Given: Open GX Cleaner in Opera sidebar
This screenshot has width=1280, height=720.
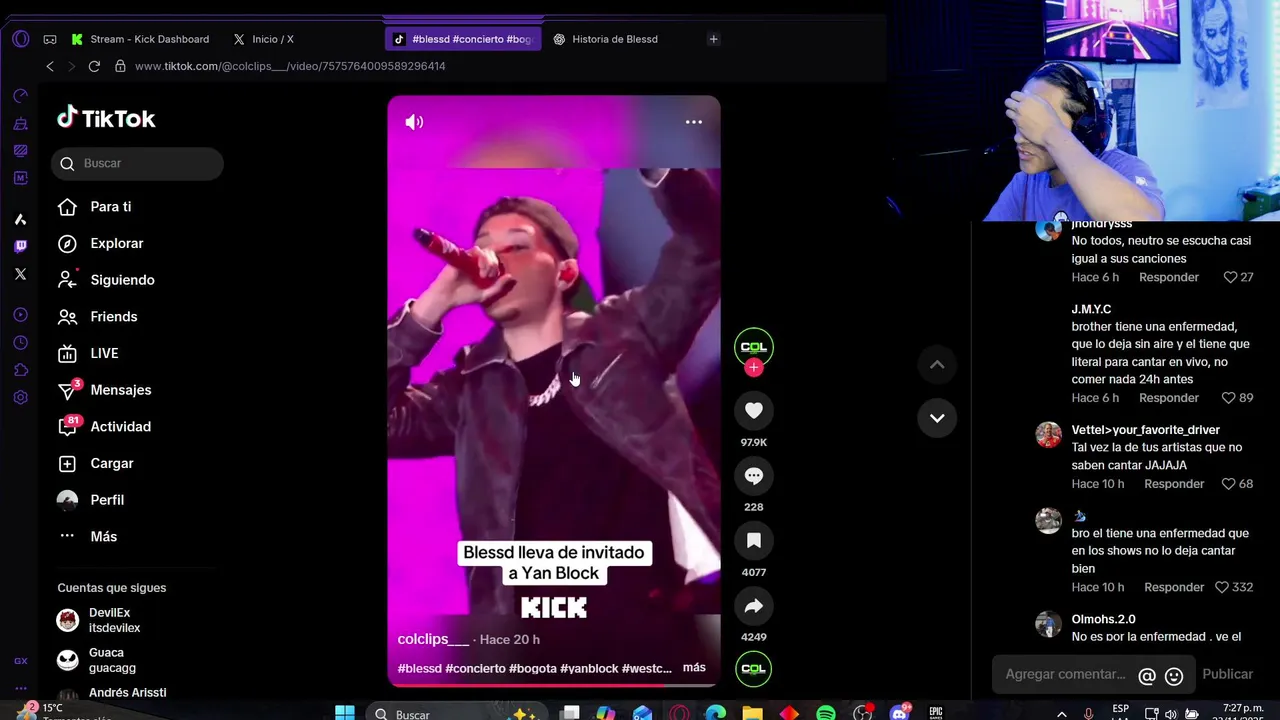Looking at the screenshot, I should point(20,124).
